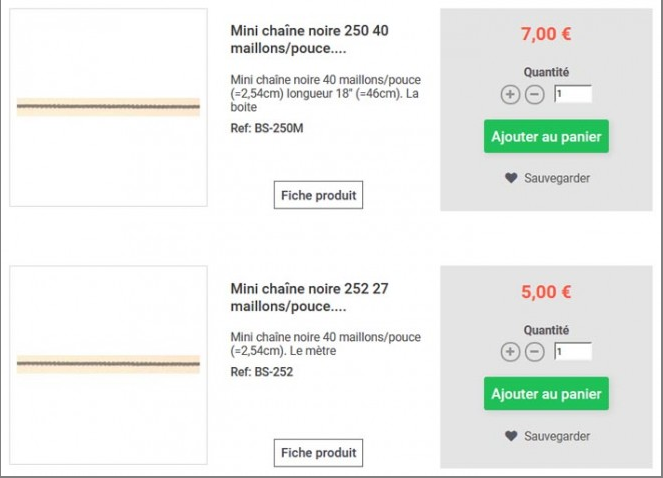Open Mini chaîne noire 252 title link
This screenshot has width=663, height=478.
pyautogui.click(x=310, y=297)
